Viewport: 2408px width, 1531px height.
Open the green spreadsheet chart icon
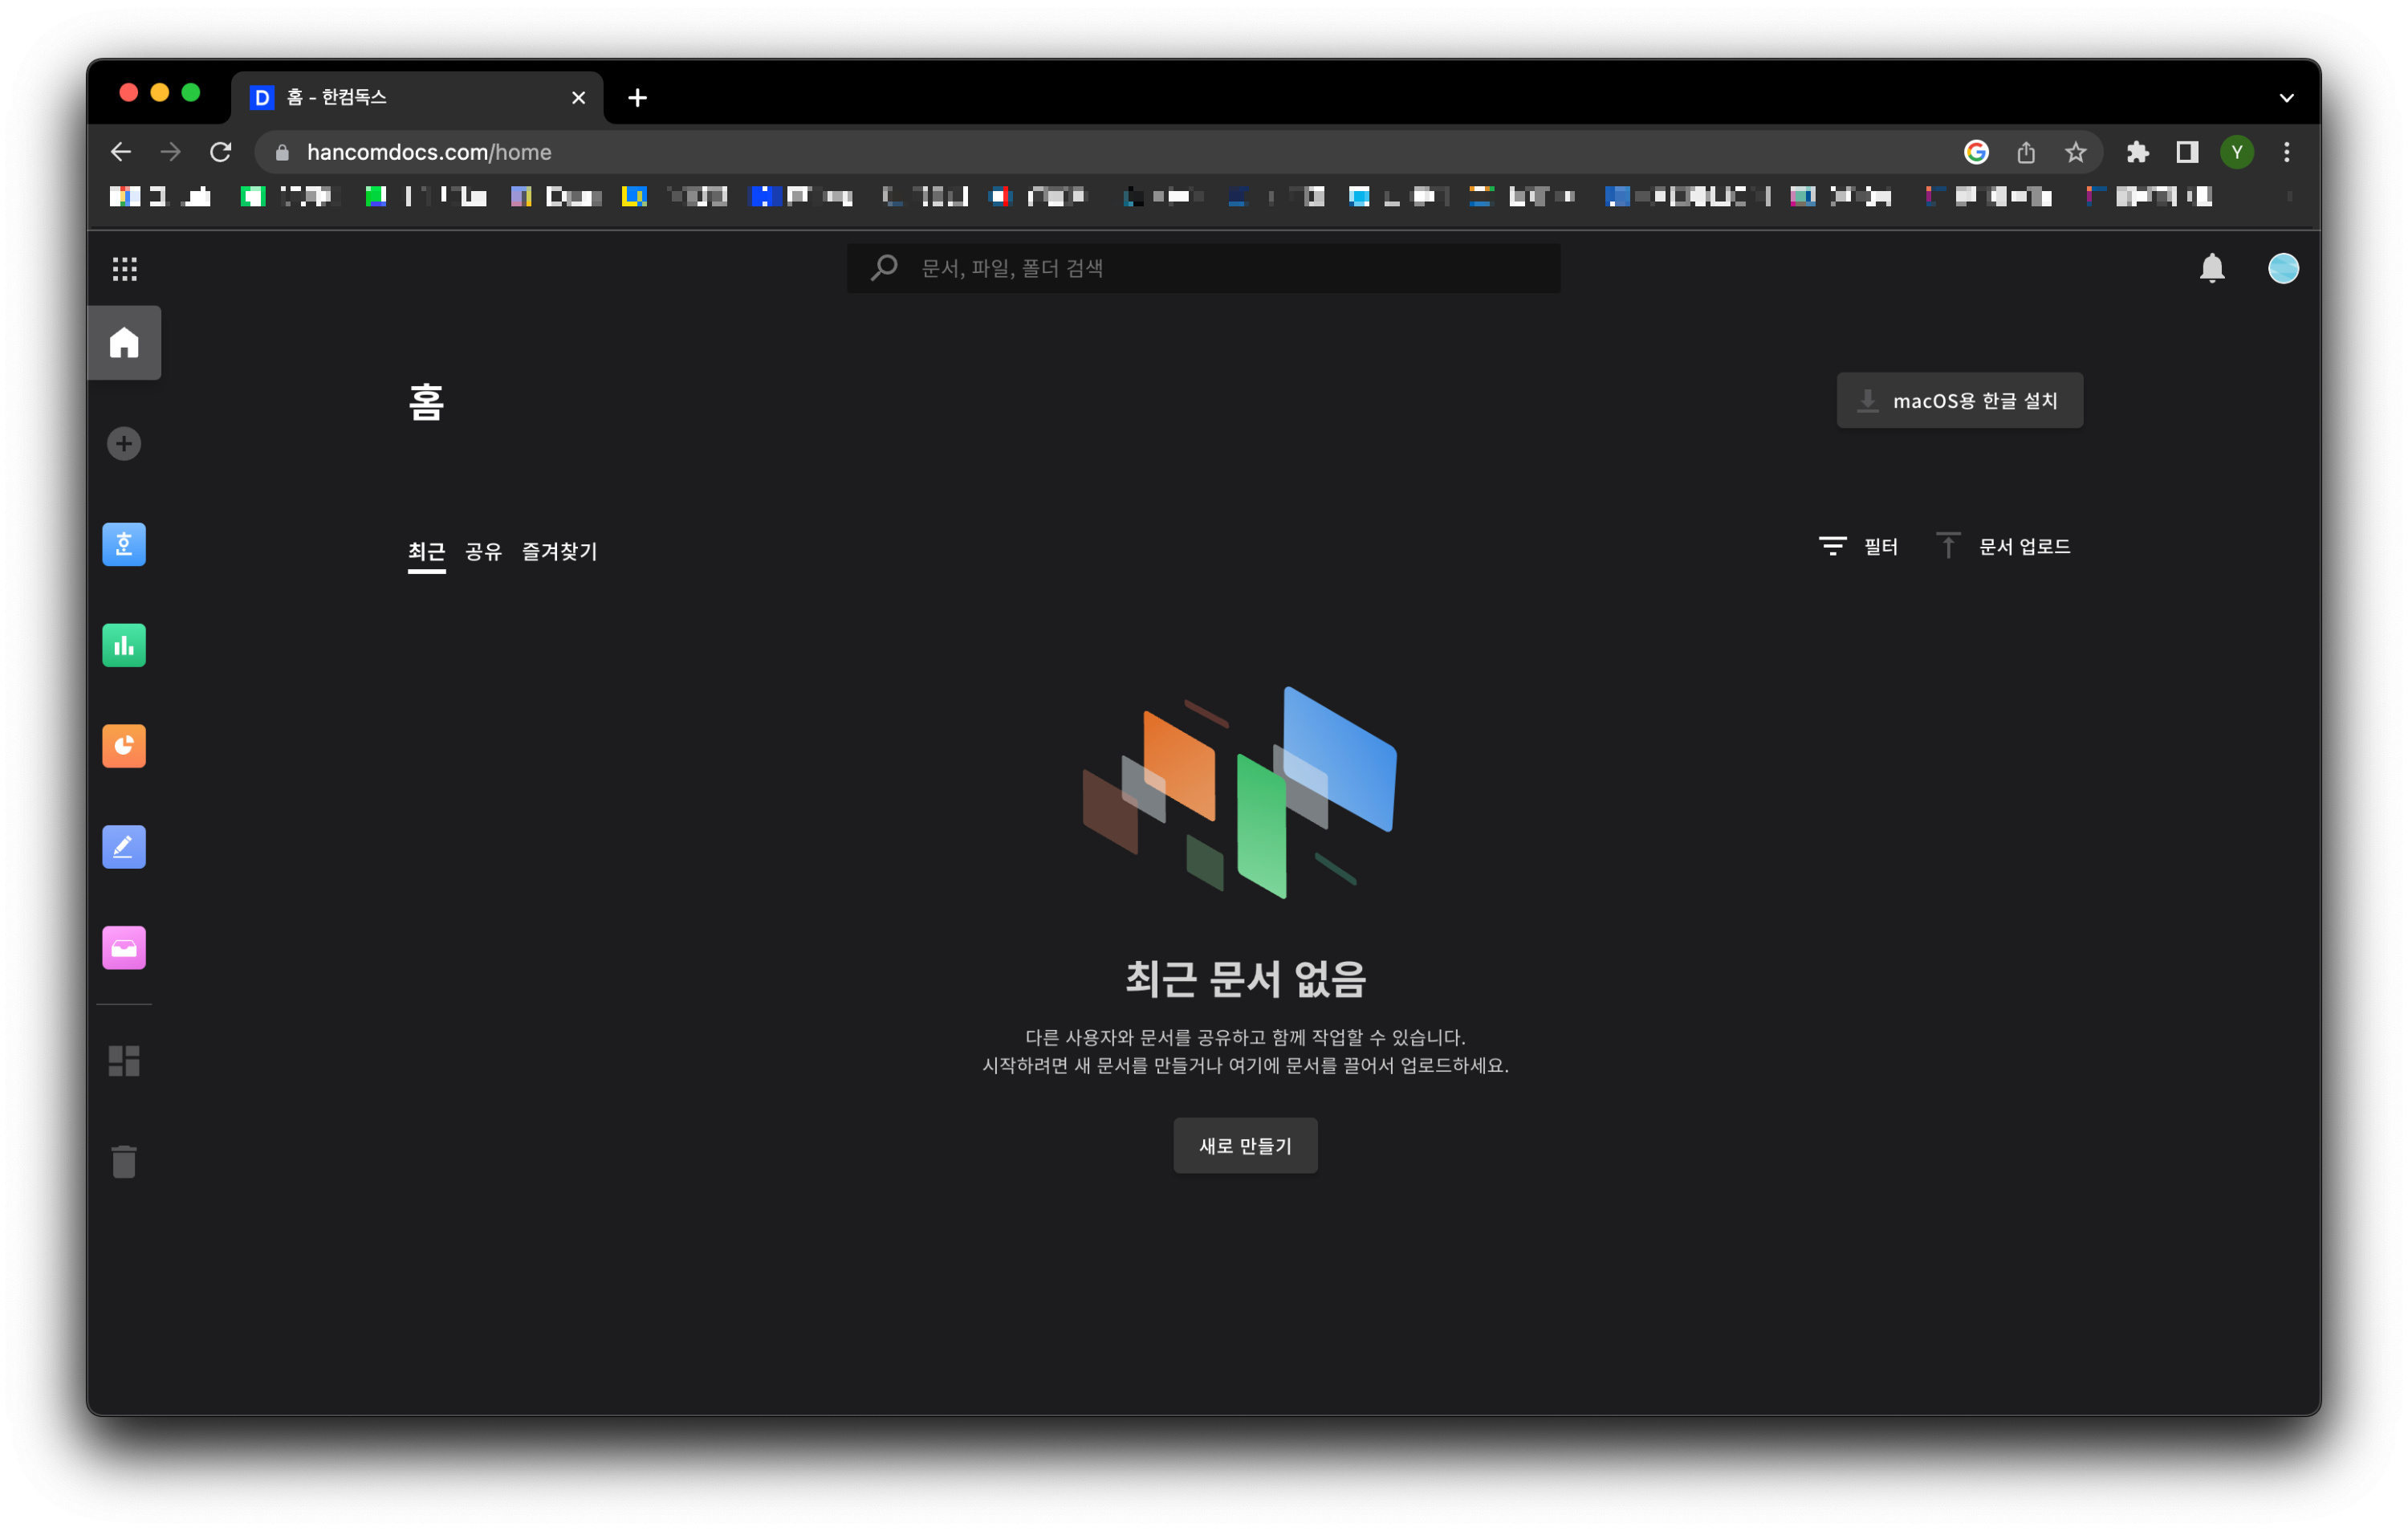click(124, 646)
